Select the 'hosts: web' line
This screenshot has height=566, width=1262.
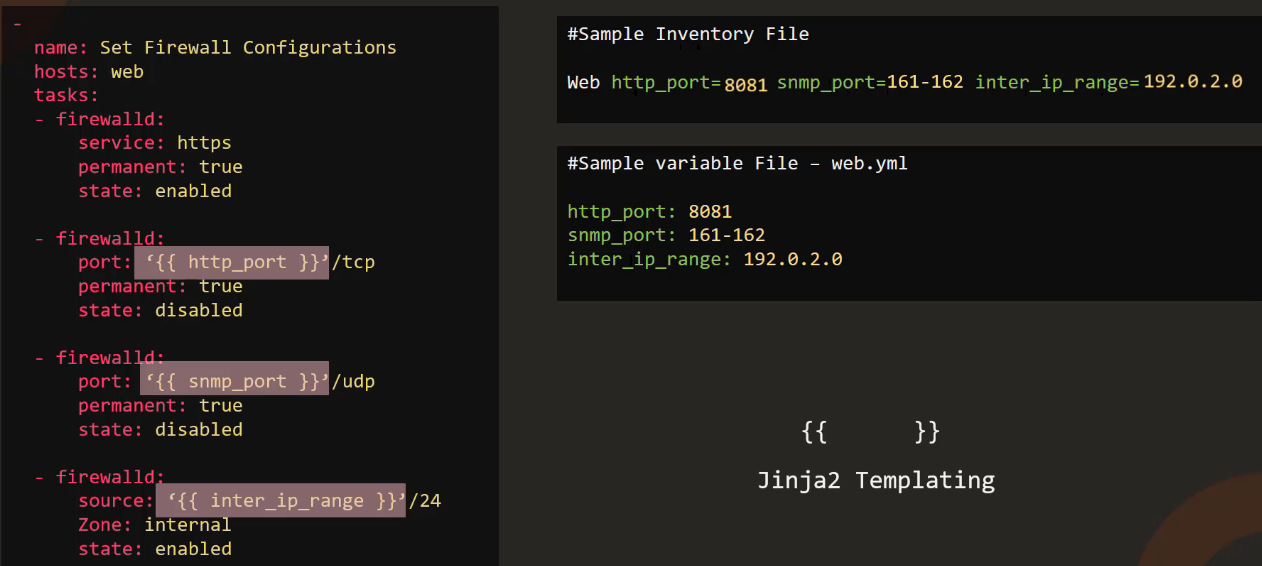click(89, 71)
